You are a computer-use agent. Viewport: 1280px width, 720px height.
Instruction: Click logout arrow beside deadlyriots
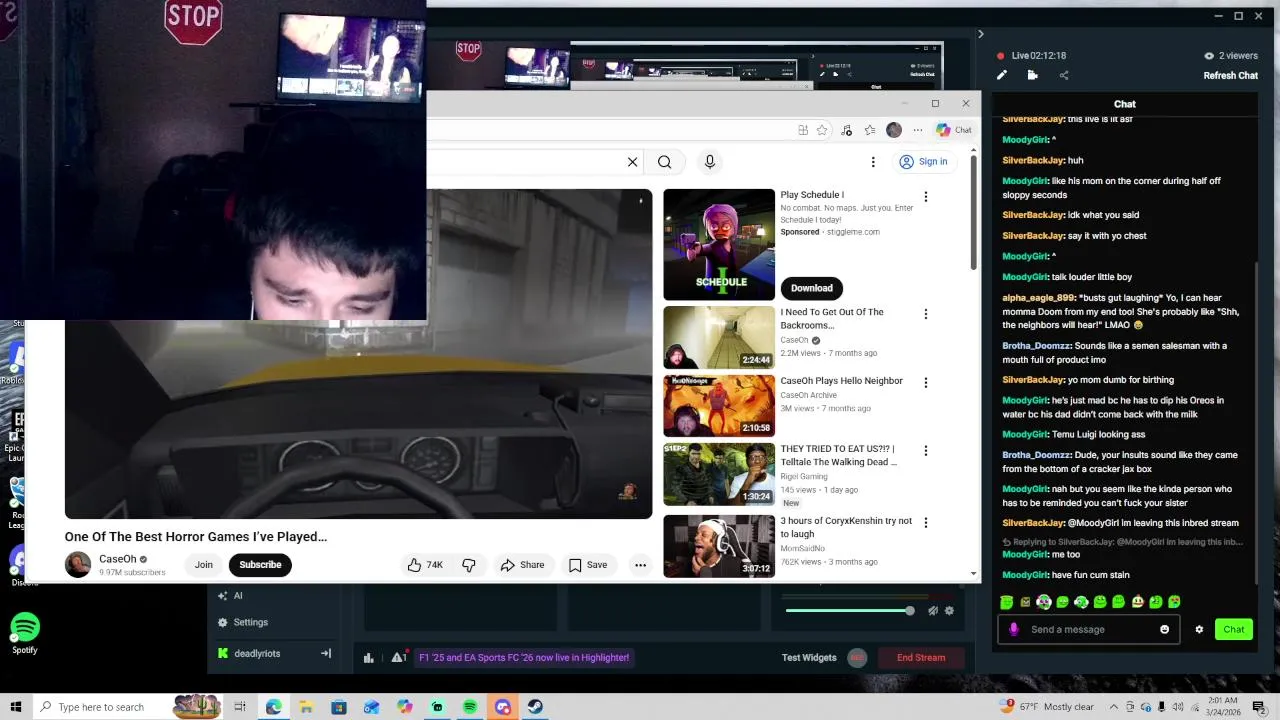pyautogui.click(x=325, y=653)
